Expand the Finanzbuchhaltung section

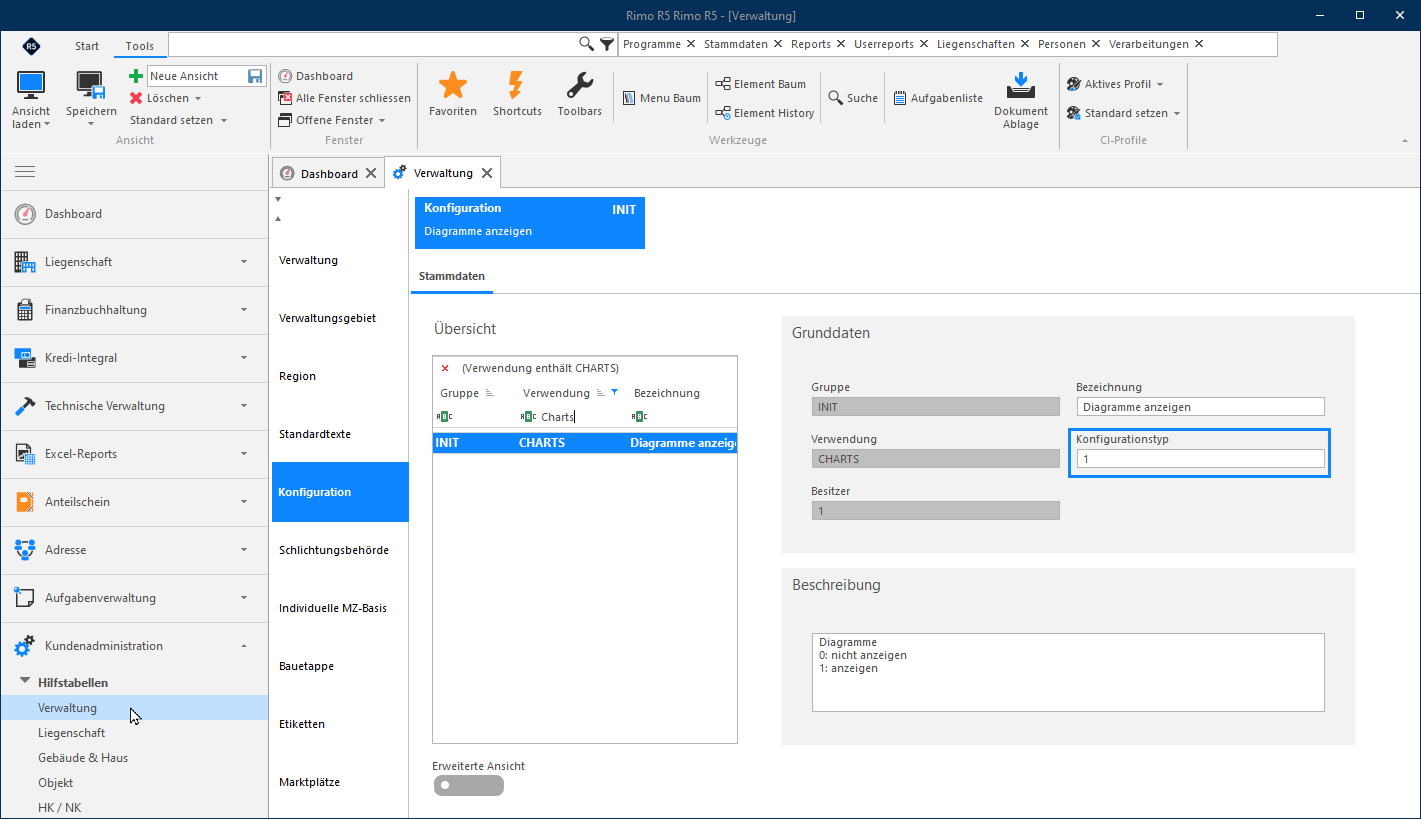134,310
